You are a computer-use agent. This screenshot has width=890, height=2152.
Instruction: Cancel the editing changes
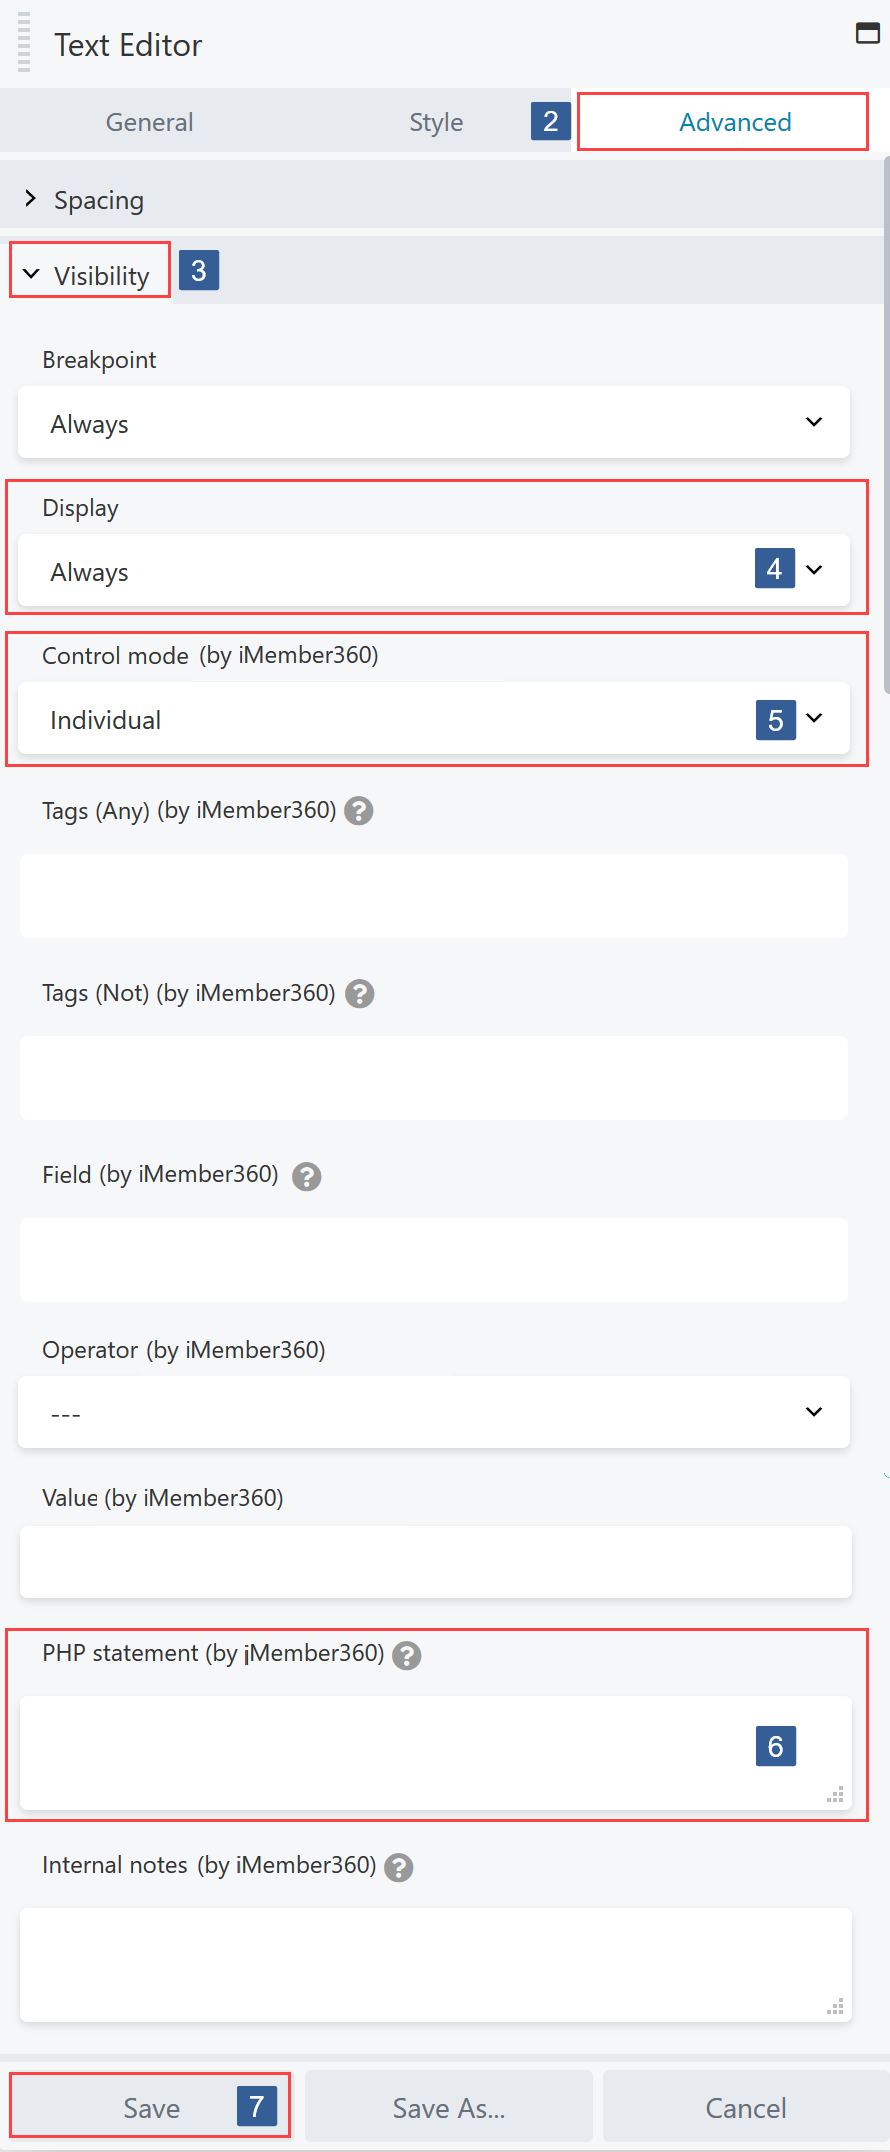746,2107
